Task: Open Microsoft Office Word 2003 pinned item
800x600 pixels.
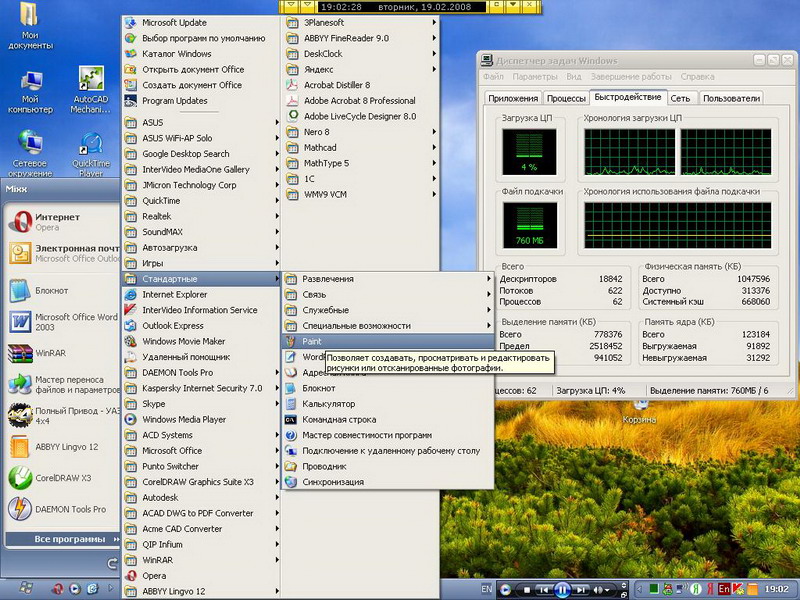Action: click(62, 322)
